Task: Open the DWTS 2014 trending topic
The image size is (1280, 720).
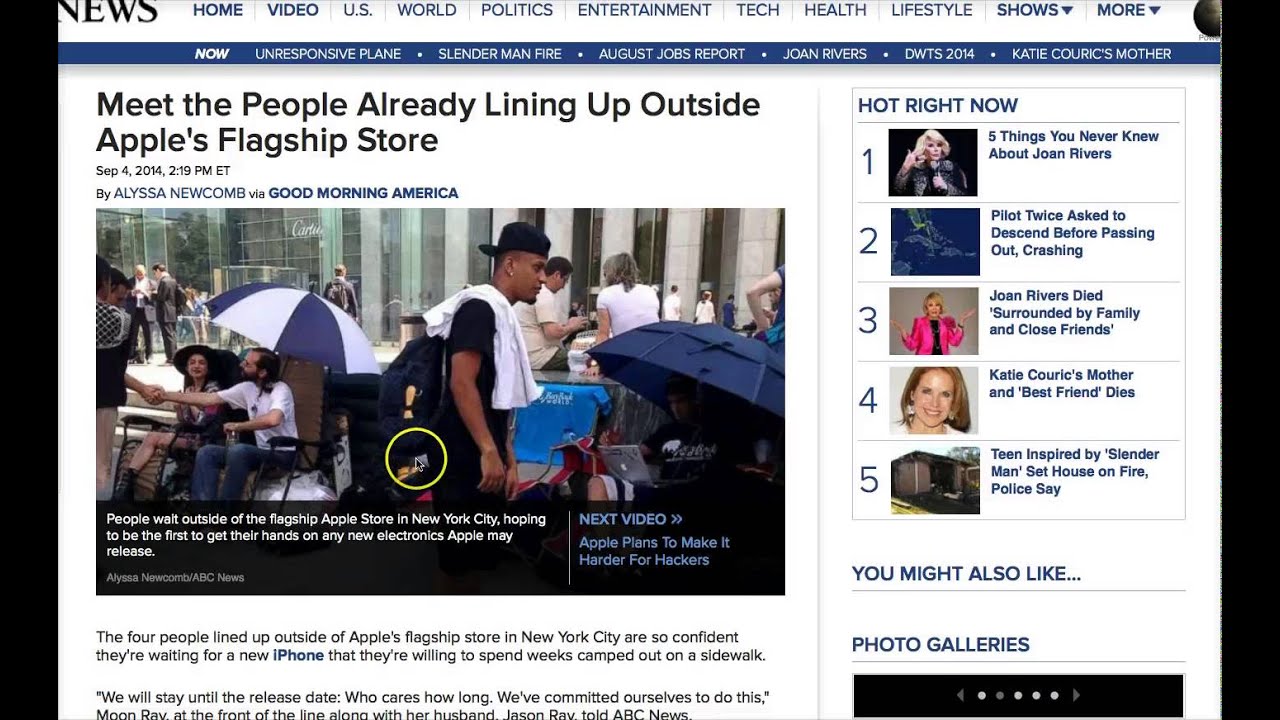Action: [x=939, y=54]
